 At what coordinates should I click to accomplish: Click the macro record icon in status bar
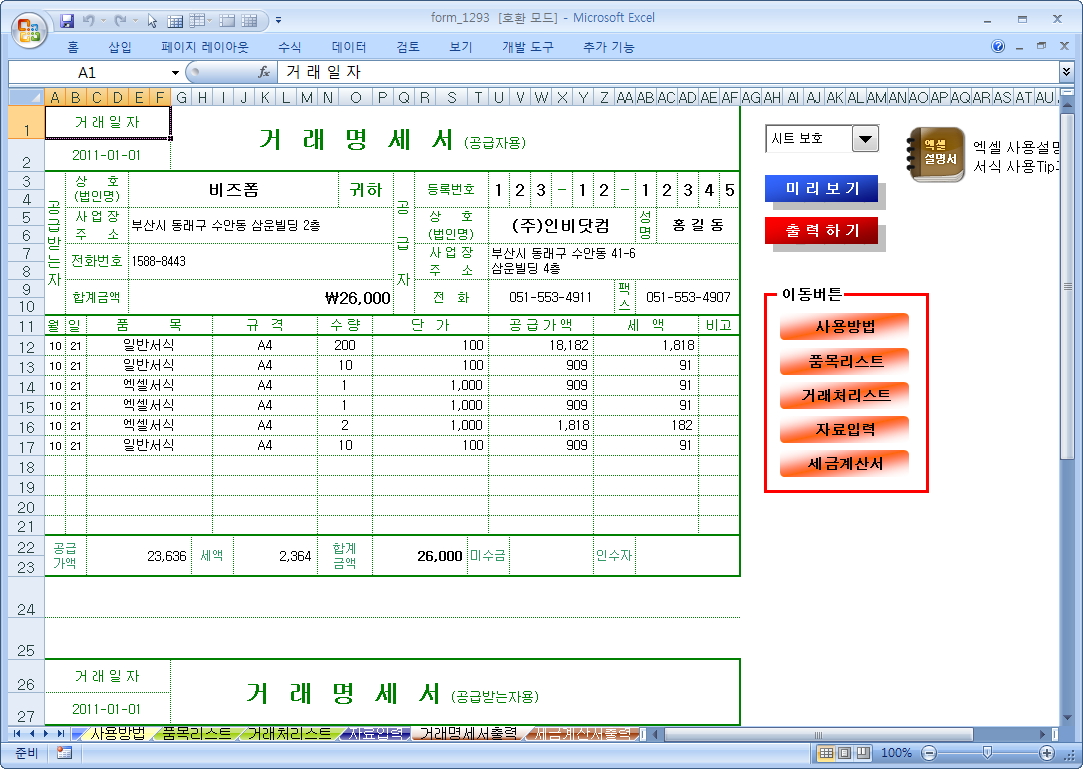click(64, 753)
